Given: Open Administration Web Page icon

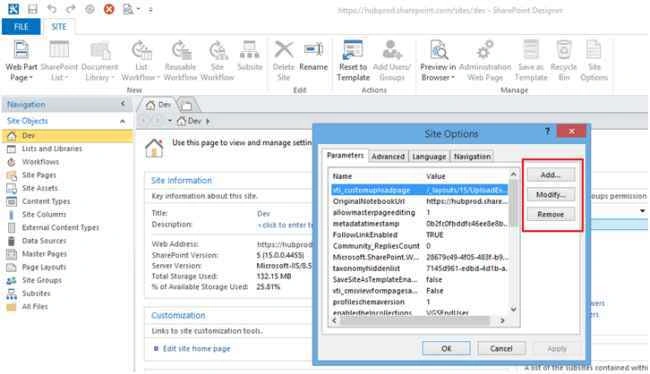Looking at the screenshot, I should (485, 50).
